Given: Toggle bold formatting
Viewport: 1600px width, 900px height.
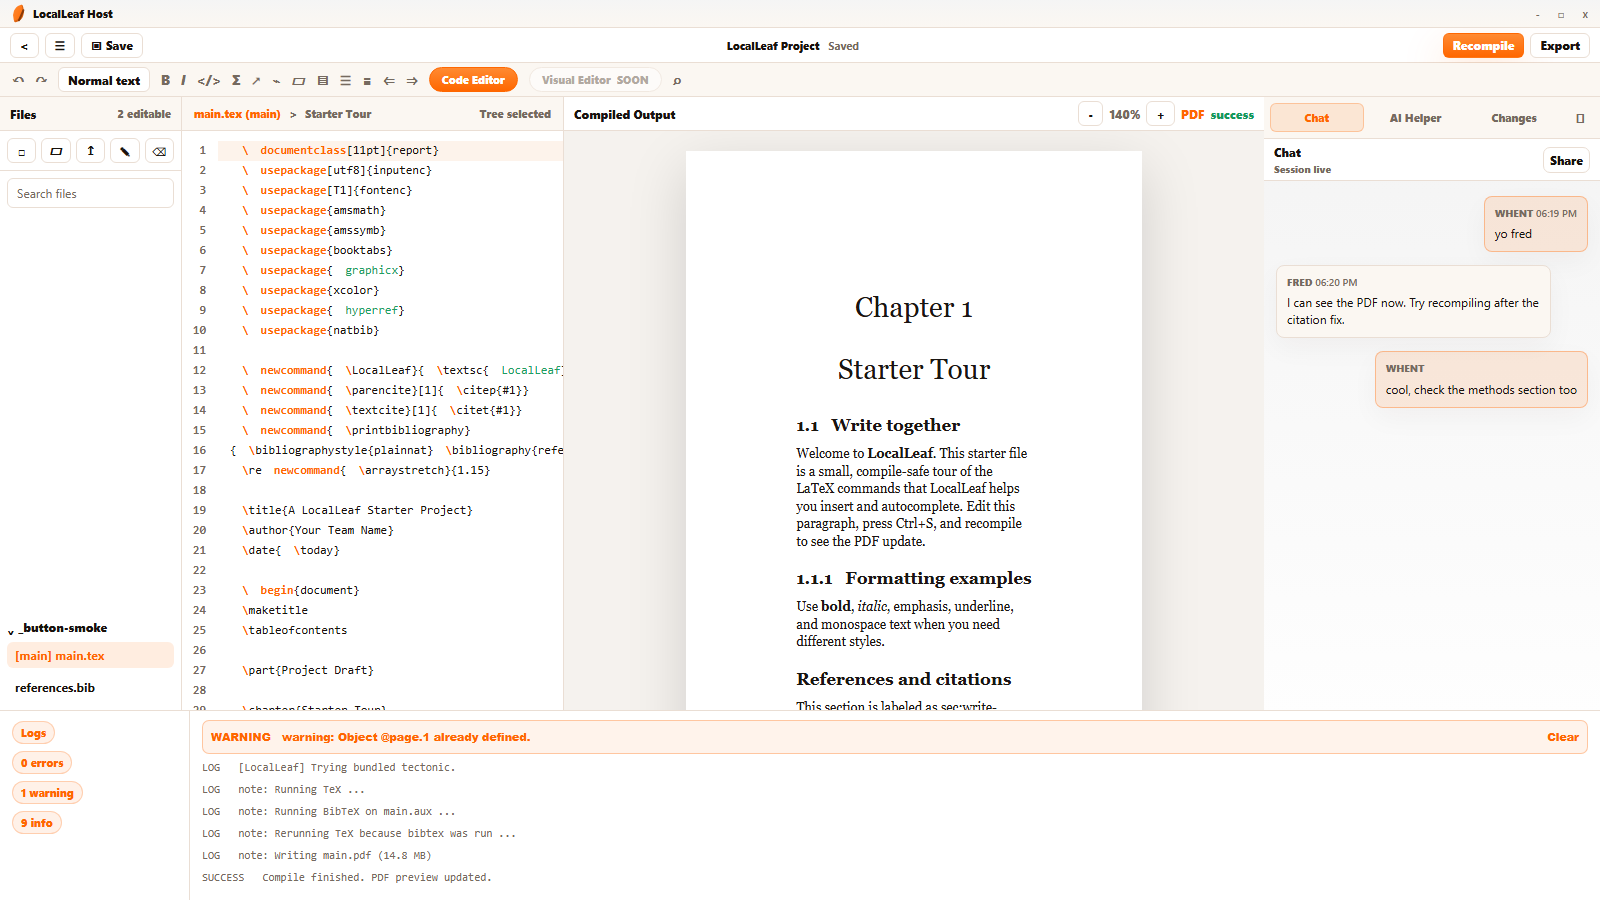Looking at the screenshot, I should [165, 80].
